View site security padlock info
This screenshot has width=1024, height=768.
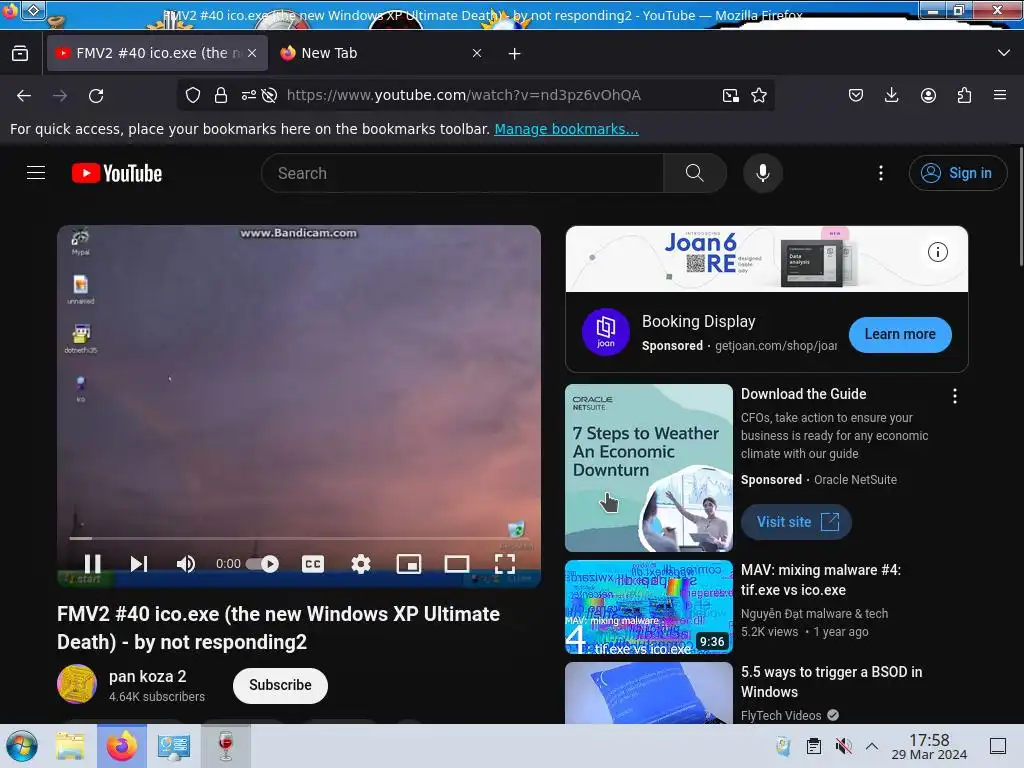click(221, 95)
